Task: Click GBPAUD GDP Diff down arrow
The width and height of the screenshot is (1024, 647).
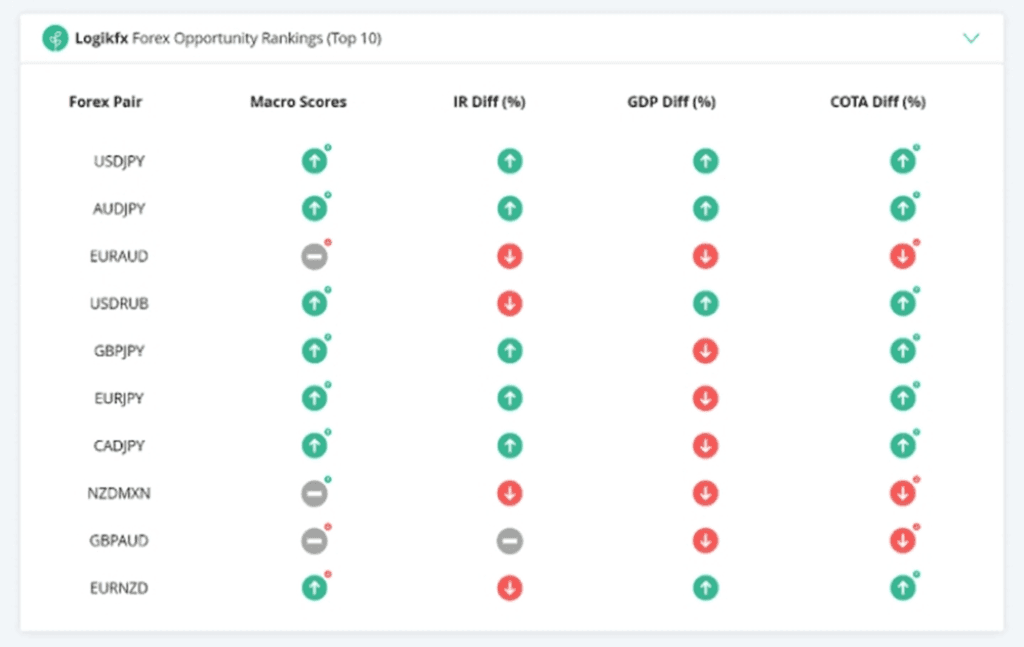Action: 705,541
